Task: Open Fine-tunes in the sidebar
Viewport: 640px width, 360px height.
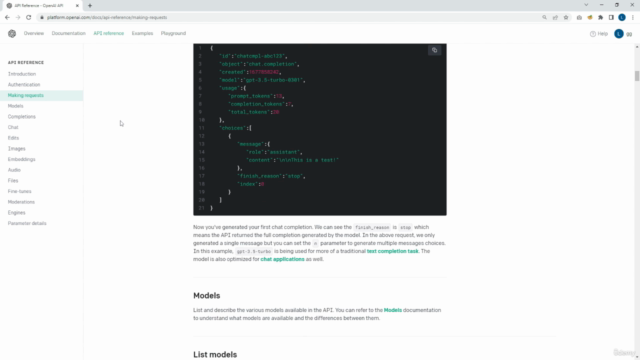Action: tap(20, 191)
